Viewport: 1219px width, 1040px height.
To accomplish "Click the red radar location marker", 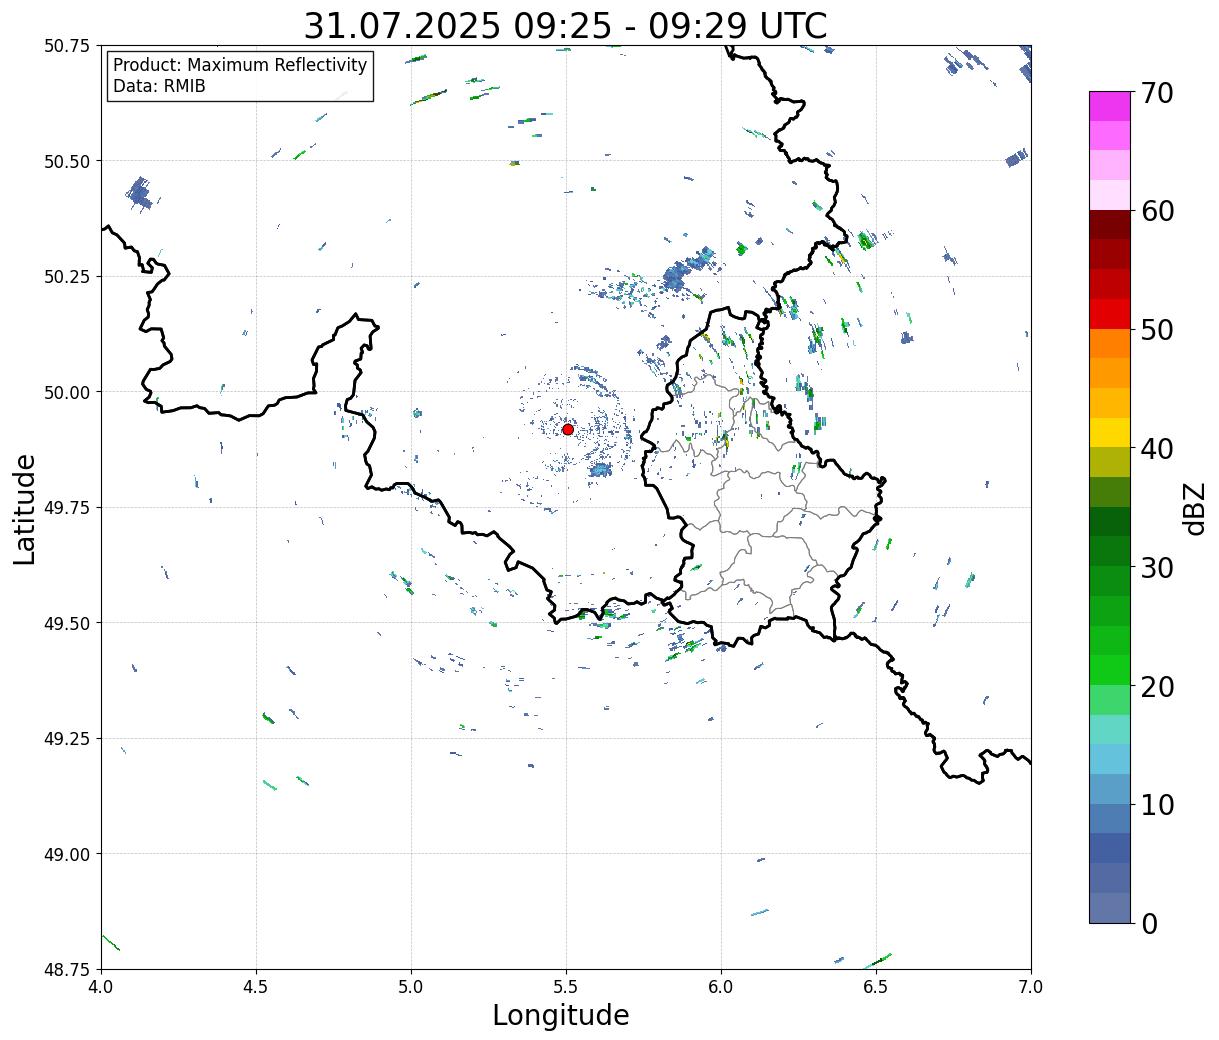I will pos(567,429).
